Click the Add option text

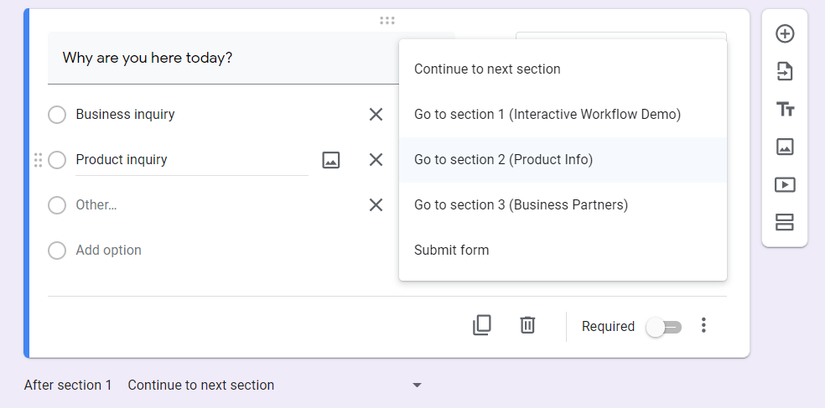tap(108, 250)
